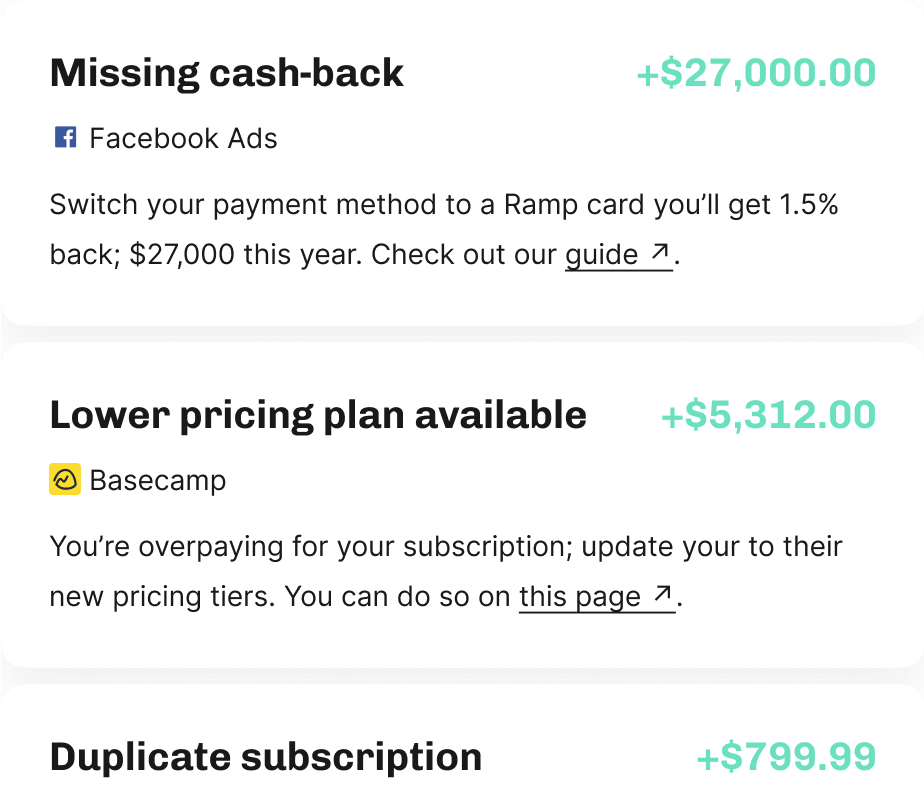
Task: Select the Duplicate subscription heading
Action: pos(266,757)
